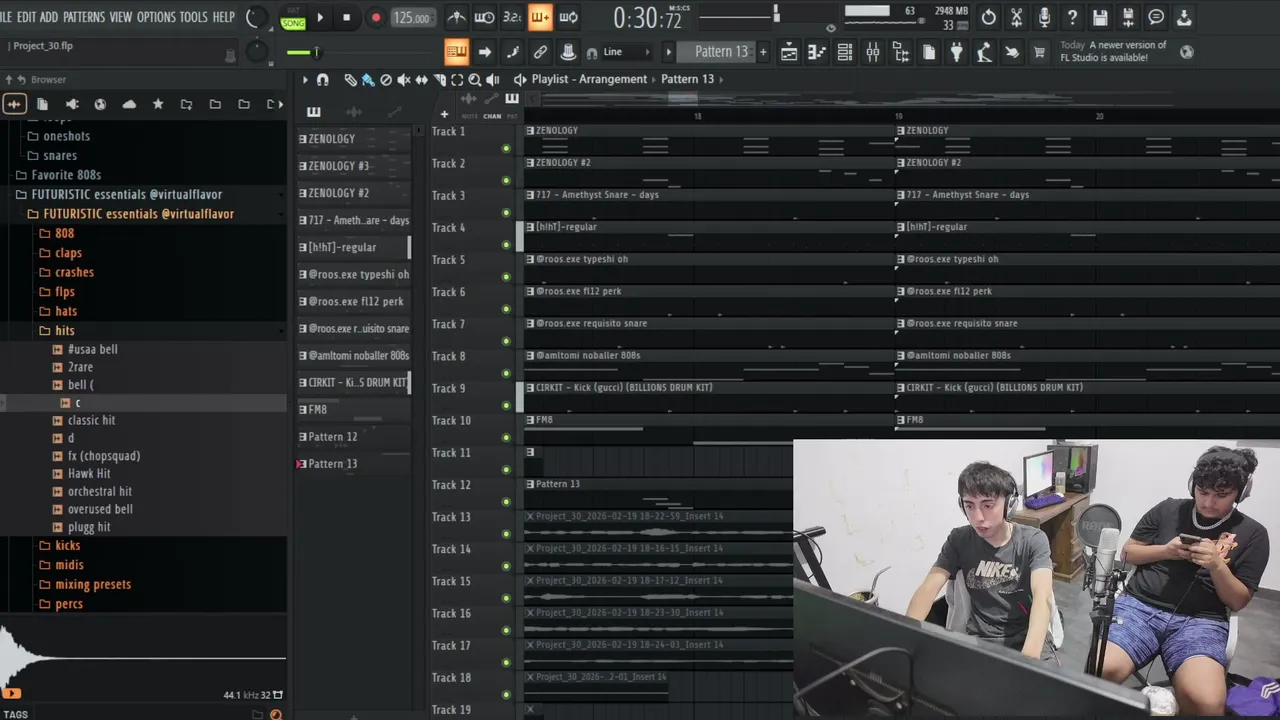Click the record button
Screen dimensions: 1280x720
376,17
